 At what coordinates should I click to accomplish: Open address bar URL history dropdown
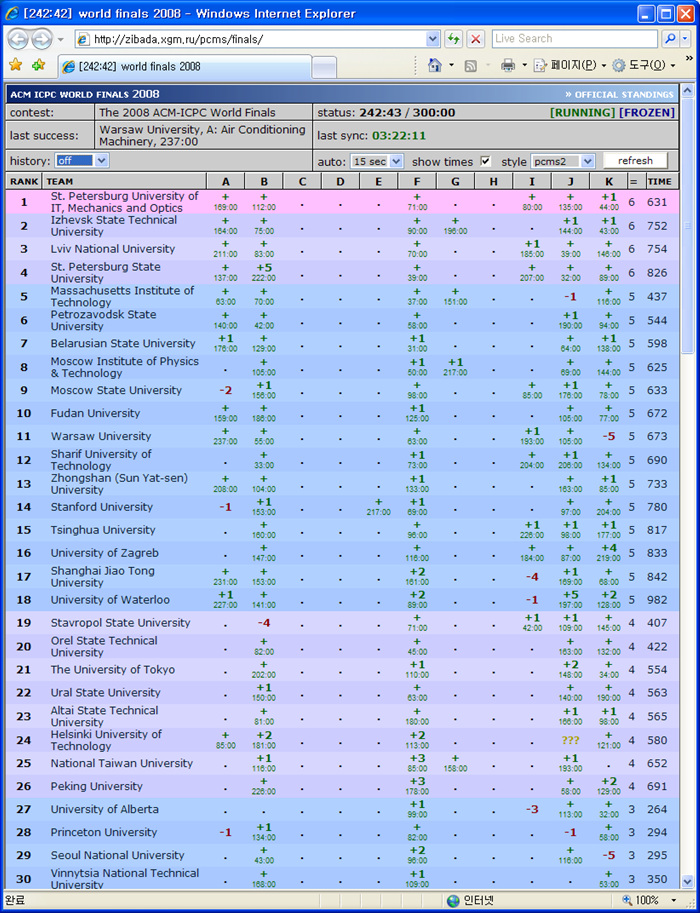point(433,39)
